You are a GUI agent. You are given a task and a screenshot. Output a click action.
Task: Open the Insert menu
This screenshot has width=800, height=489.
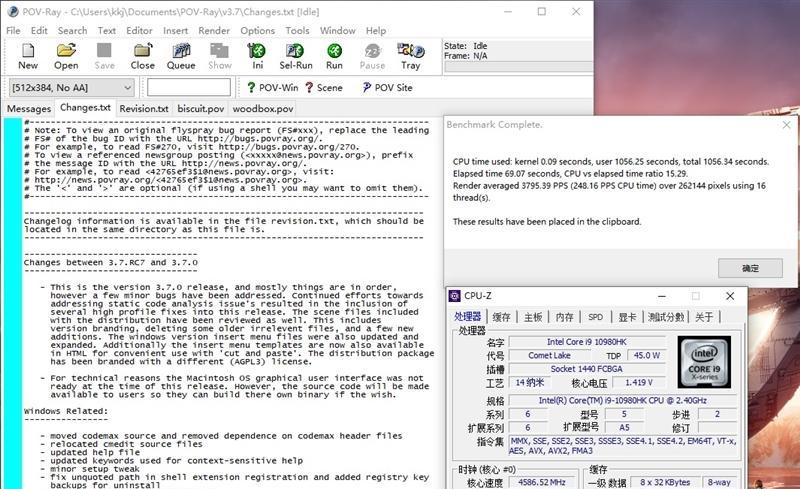[x=176, y=31]
